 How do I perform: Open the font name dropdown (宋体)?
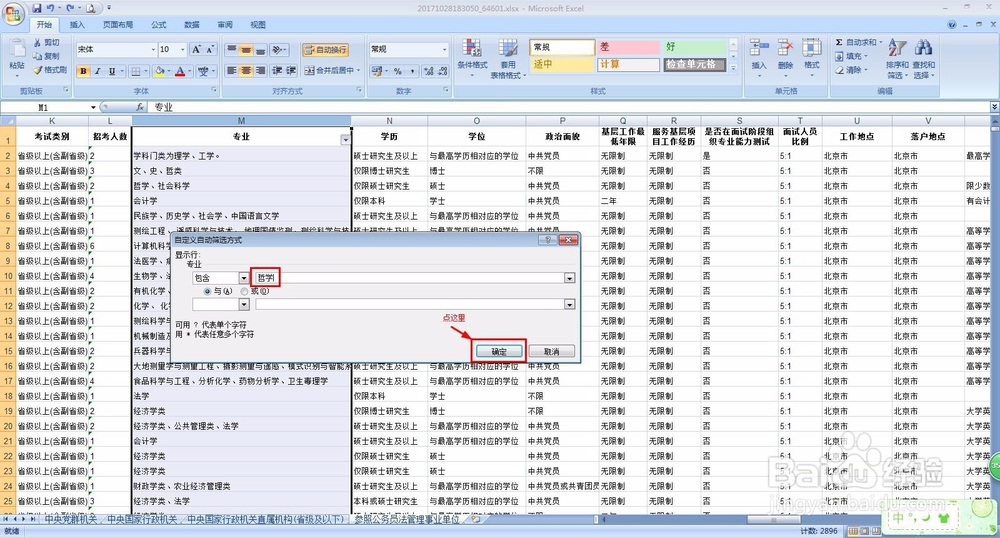(153, 49)
